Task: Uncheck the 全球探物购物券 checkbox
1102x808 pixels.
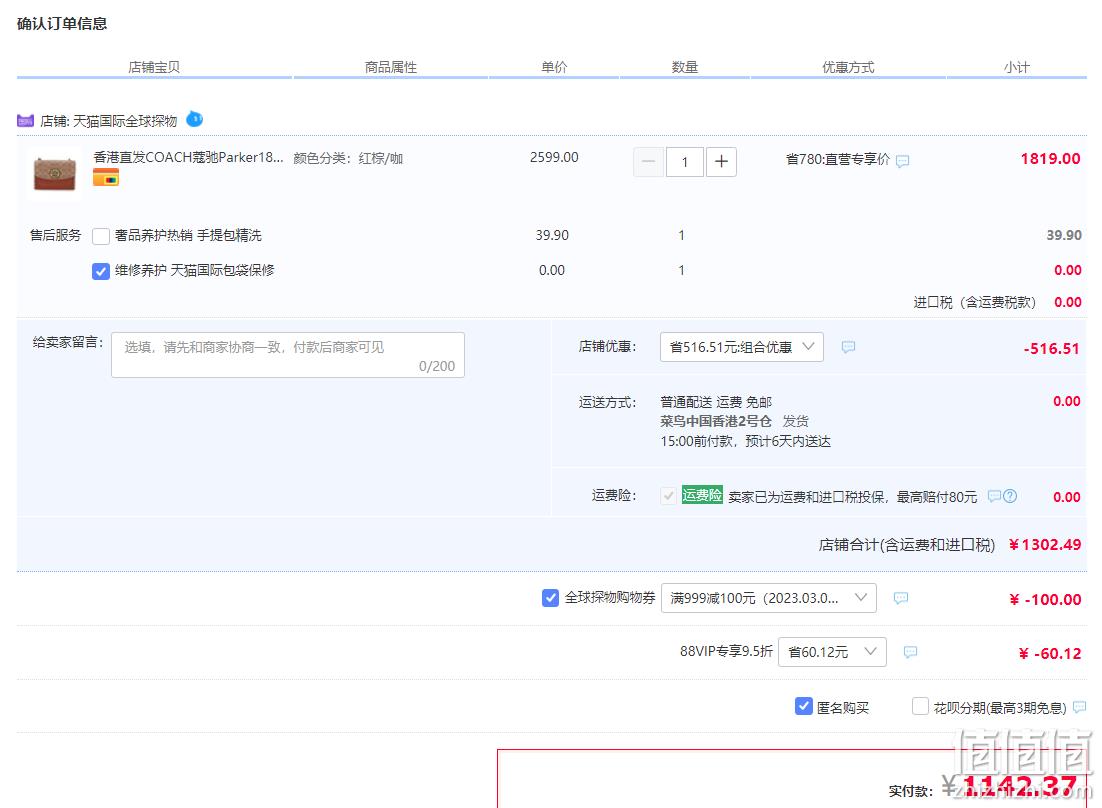Action: click(x=550, y=598)
